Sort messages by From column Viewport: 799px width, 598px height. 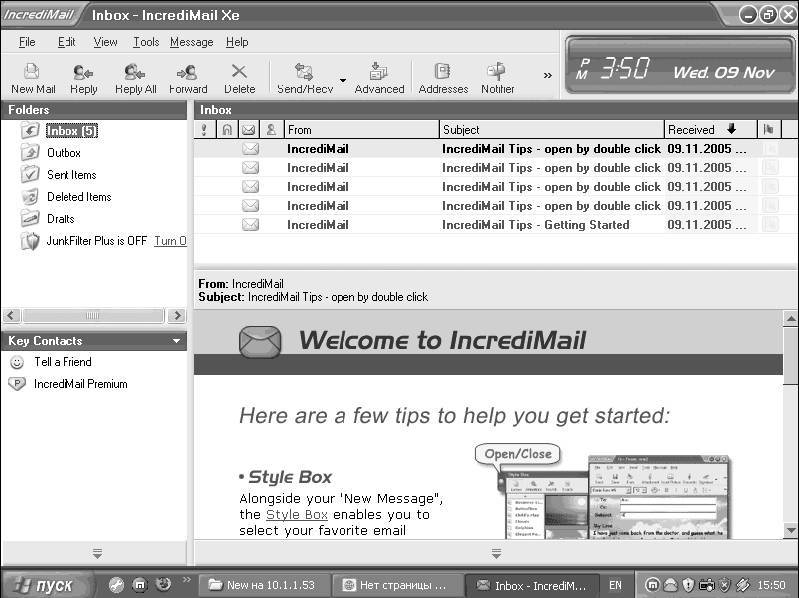pyautogui.click(x=361, y=129)
